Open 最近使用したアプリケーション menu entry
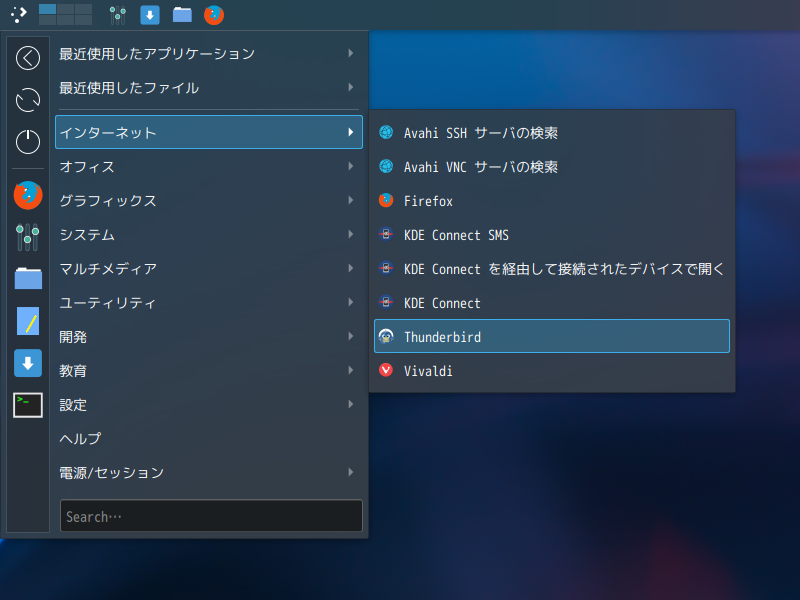 pos(209,53)
